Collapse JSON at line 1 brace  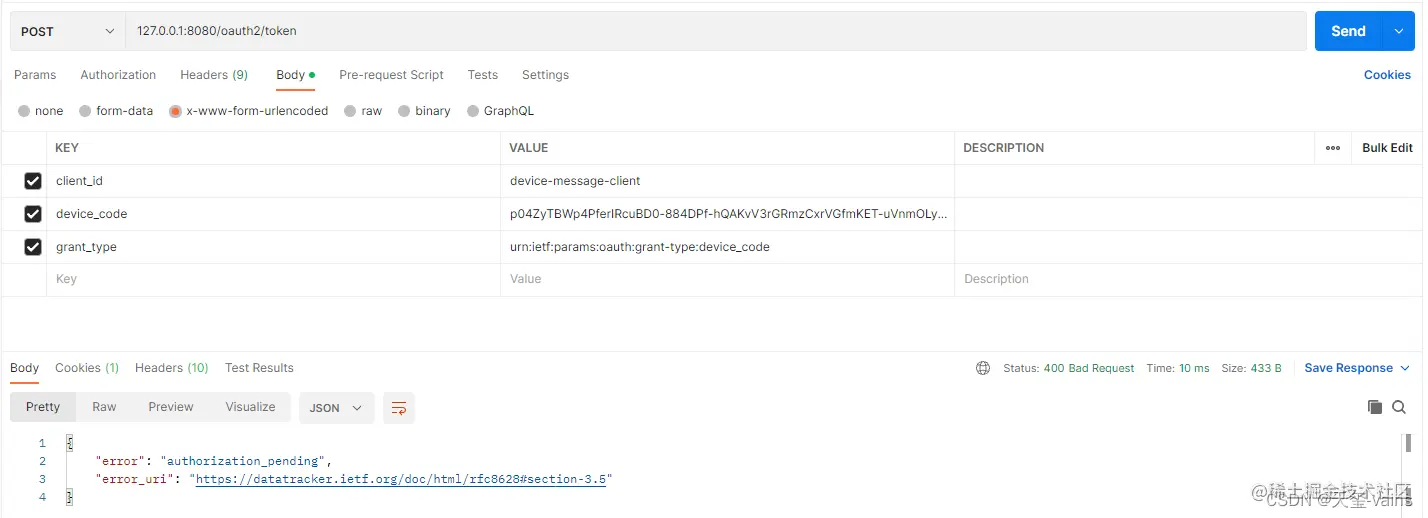pyautogui.click(x=69, y=443)
